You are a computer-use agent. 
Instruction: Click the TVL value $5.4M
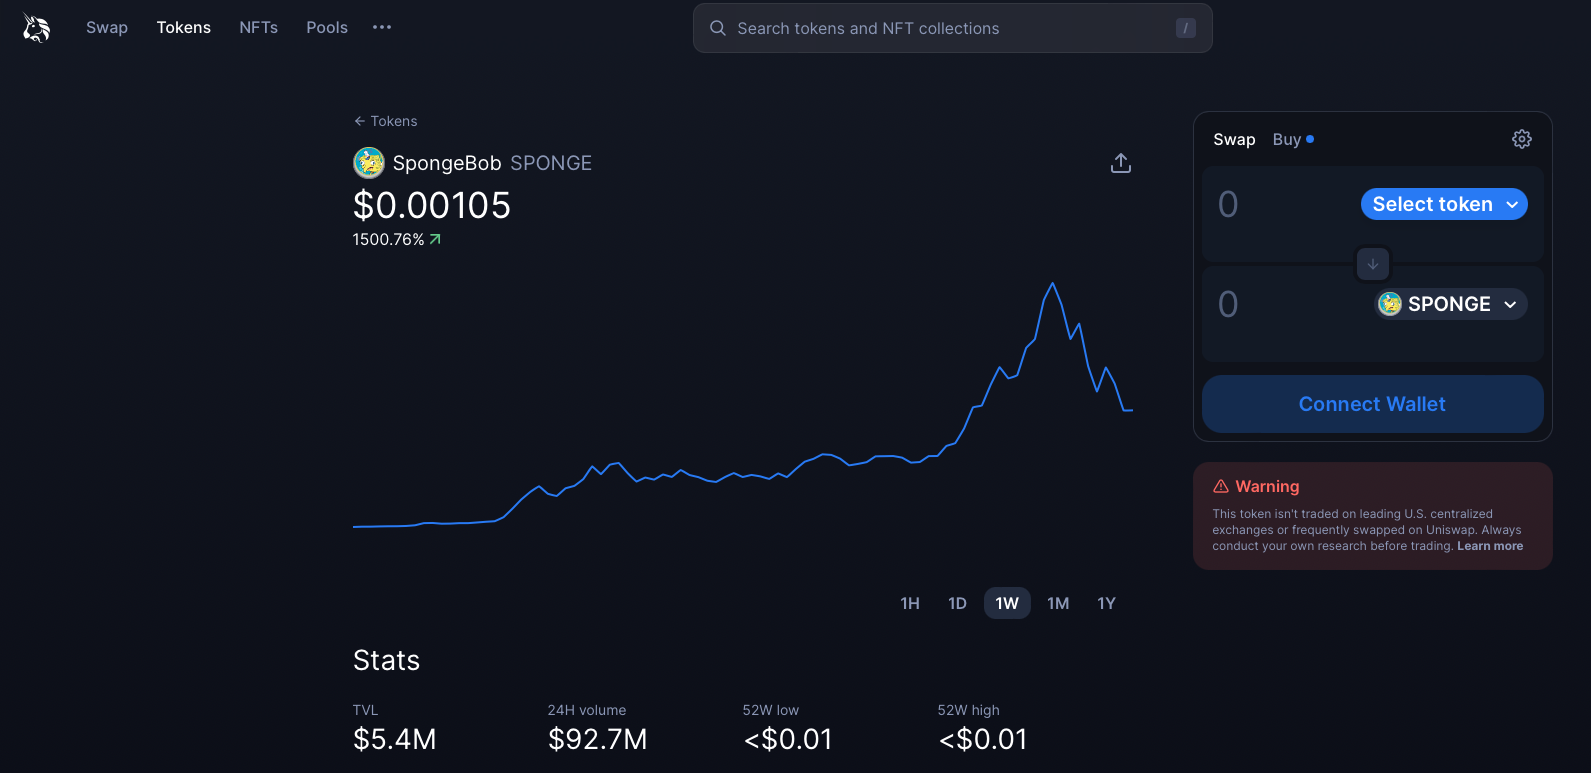click(395, 739)
